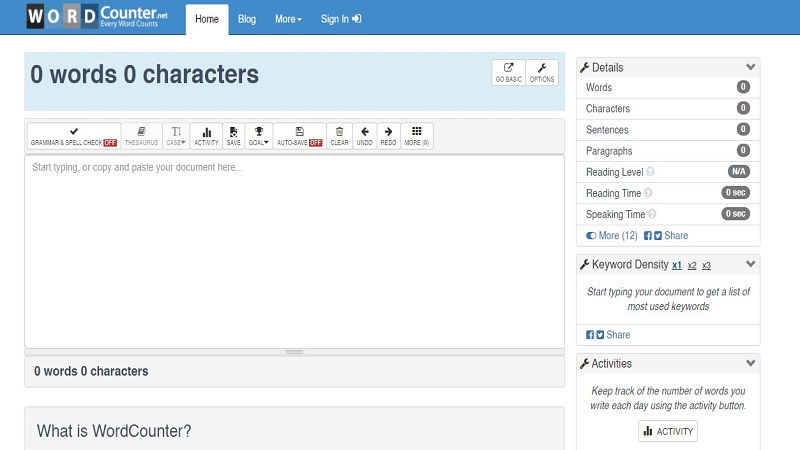Viewport: 800px width, 450px height.
Task: Click the Reading Level N/A badge
Action: coord(738,172)
